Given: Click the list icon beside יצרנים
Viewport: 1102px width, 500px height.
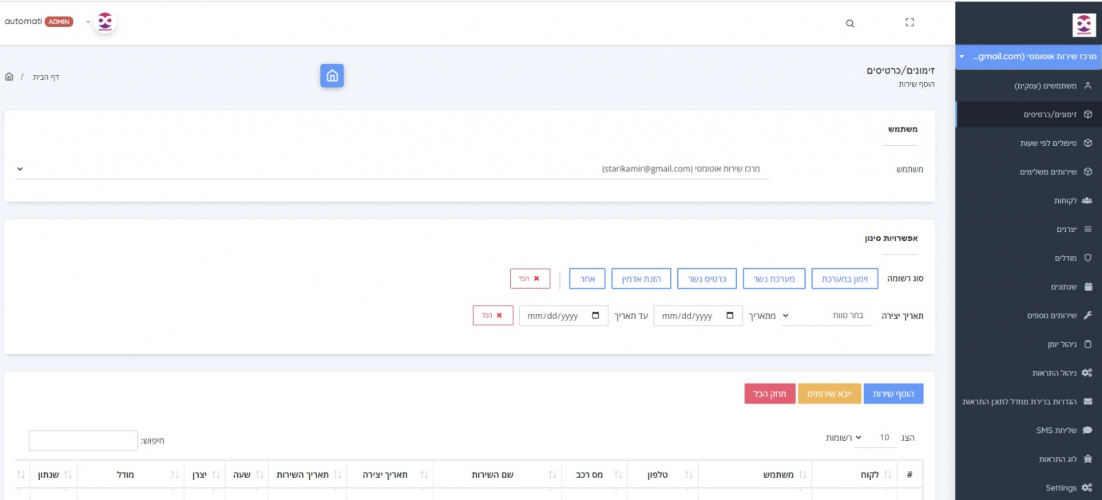Looking at the screenshot, I should pos(1088,229).
